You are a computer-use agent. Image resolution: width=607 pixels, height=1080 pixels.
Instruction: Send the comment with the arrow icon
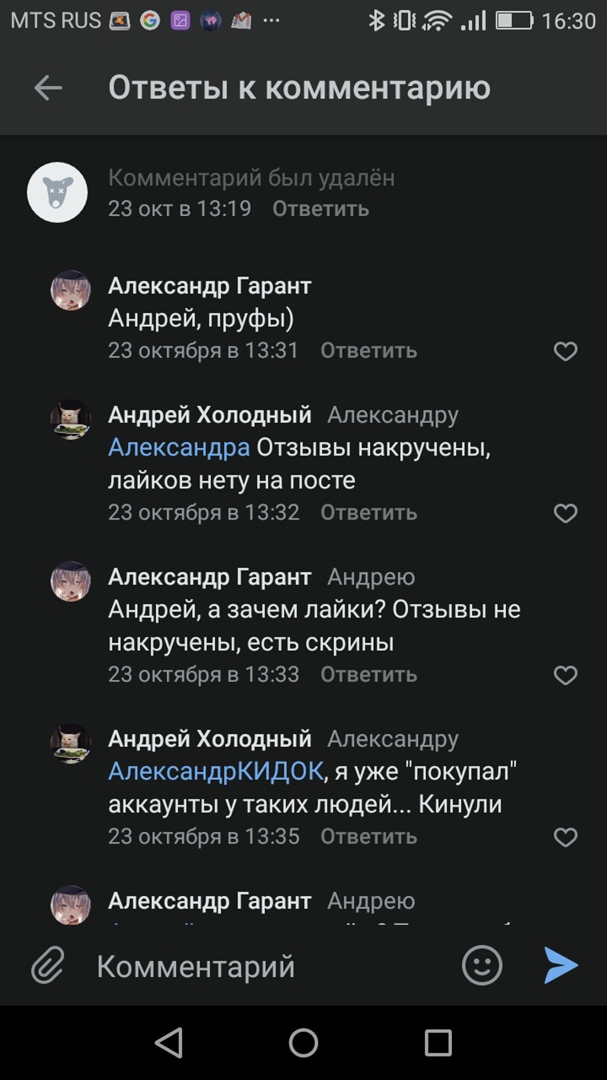click(561, 965)
